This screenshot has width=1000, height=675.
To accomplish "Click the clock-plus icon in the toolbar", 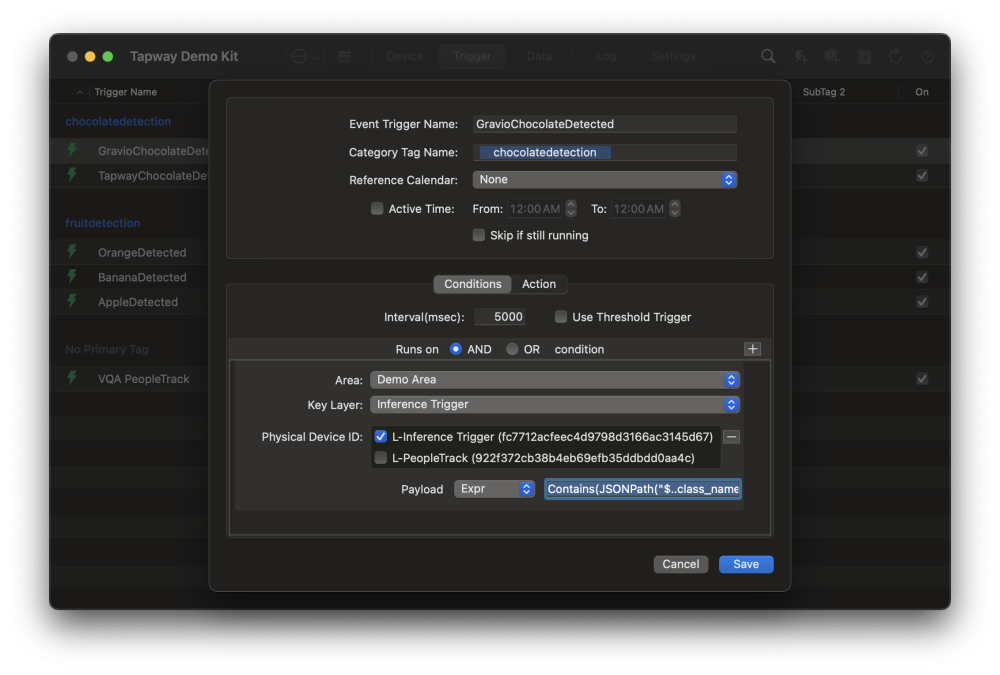I will pos(832,57).
